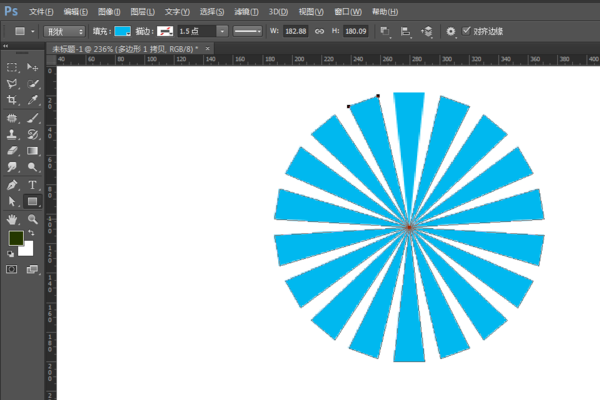
Task: Select the Eraser tool
Action: (x=12, y=151)
